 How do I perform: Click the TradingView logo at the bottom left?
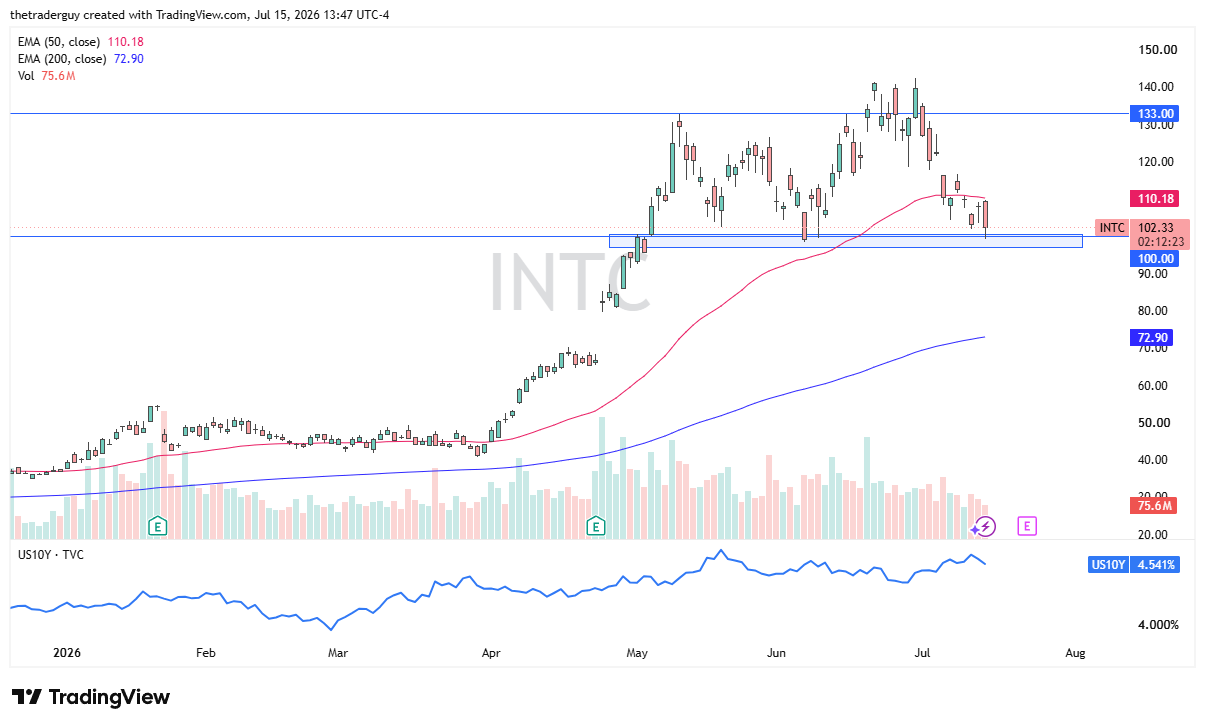[x=91, y=697]
